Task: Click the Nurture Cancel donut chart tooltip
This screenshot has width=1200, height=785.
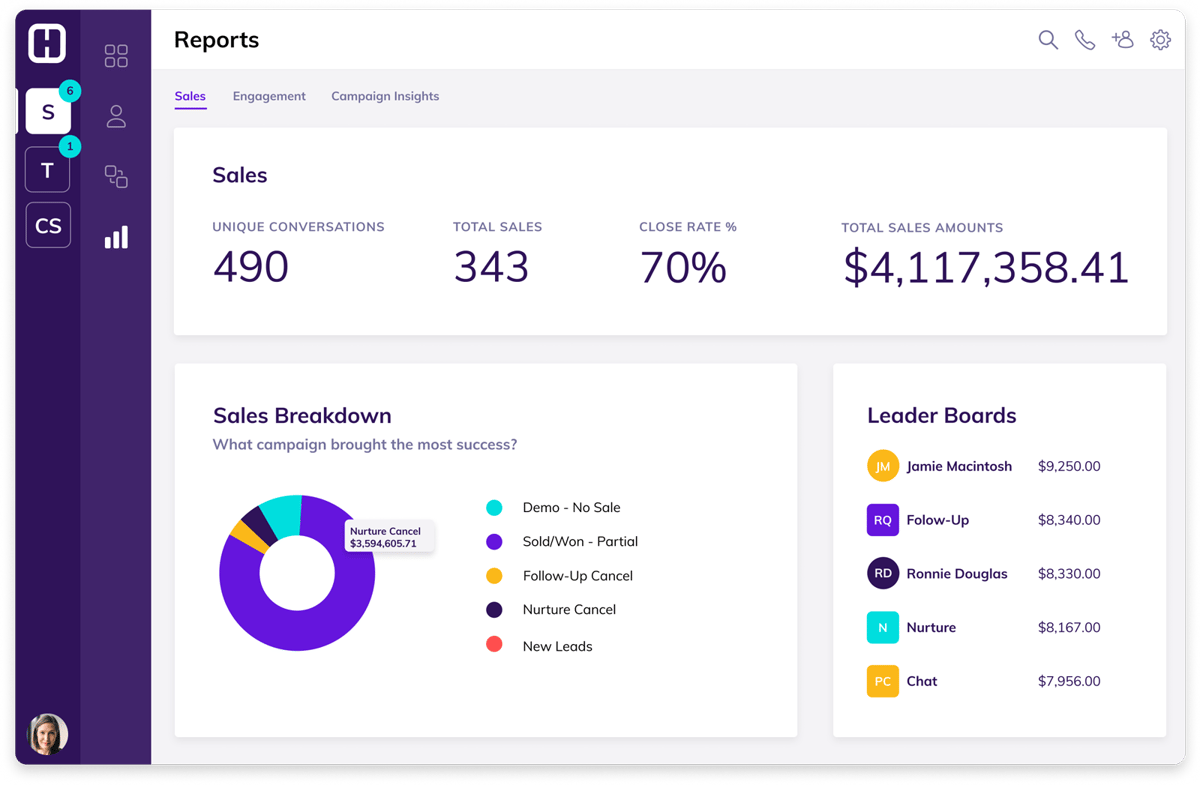Action: [x=390, y=536]
